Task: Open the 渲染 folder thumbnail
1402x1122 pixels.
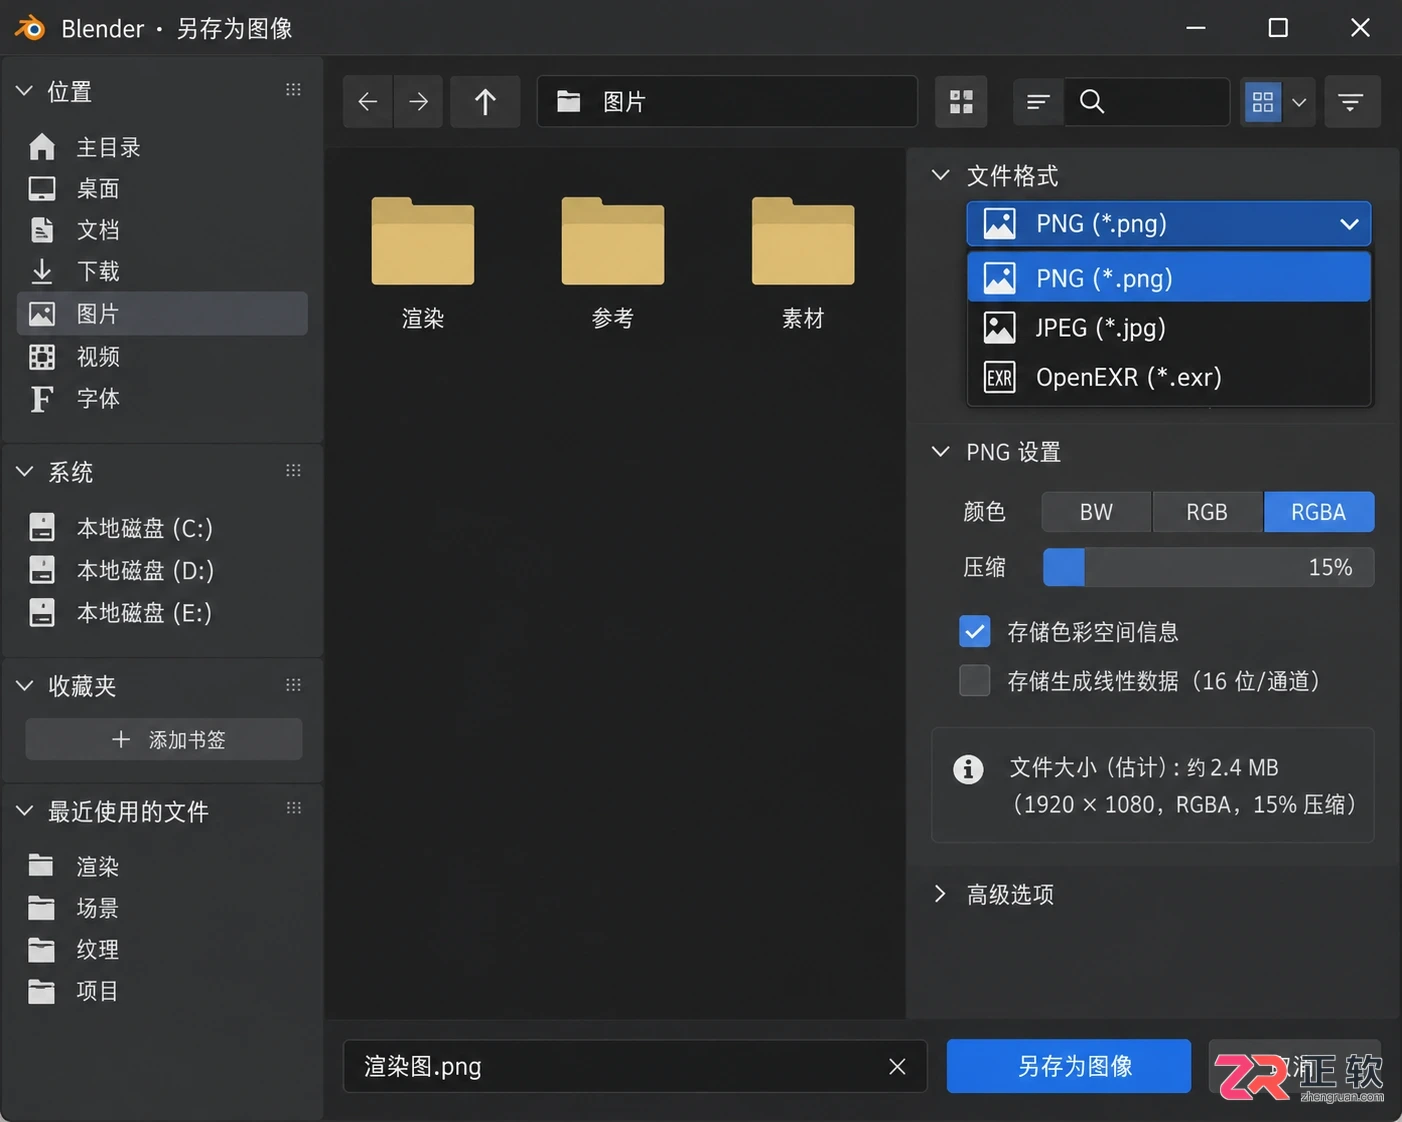Action: 423,264
